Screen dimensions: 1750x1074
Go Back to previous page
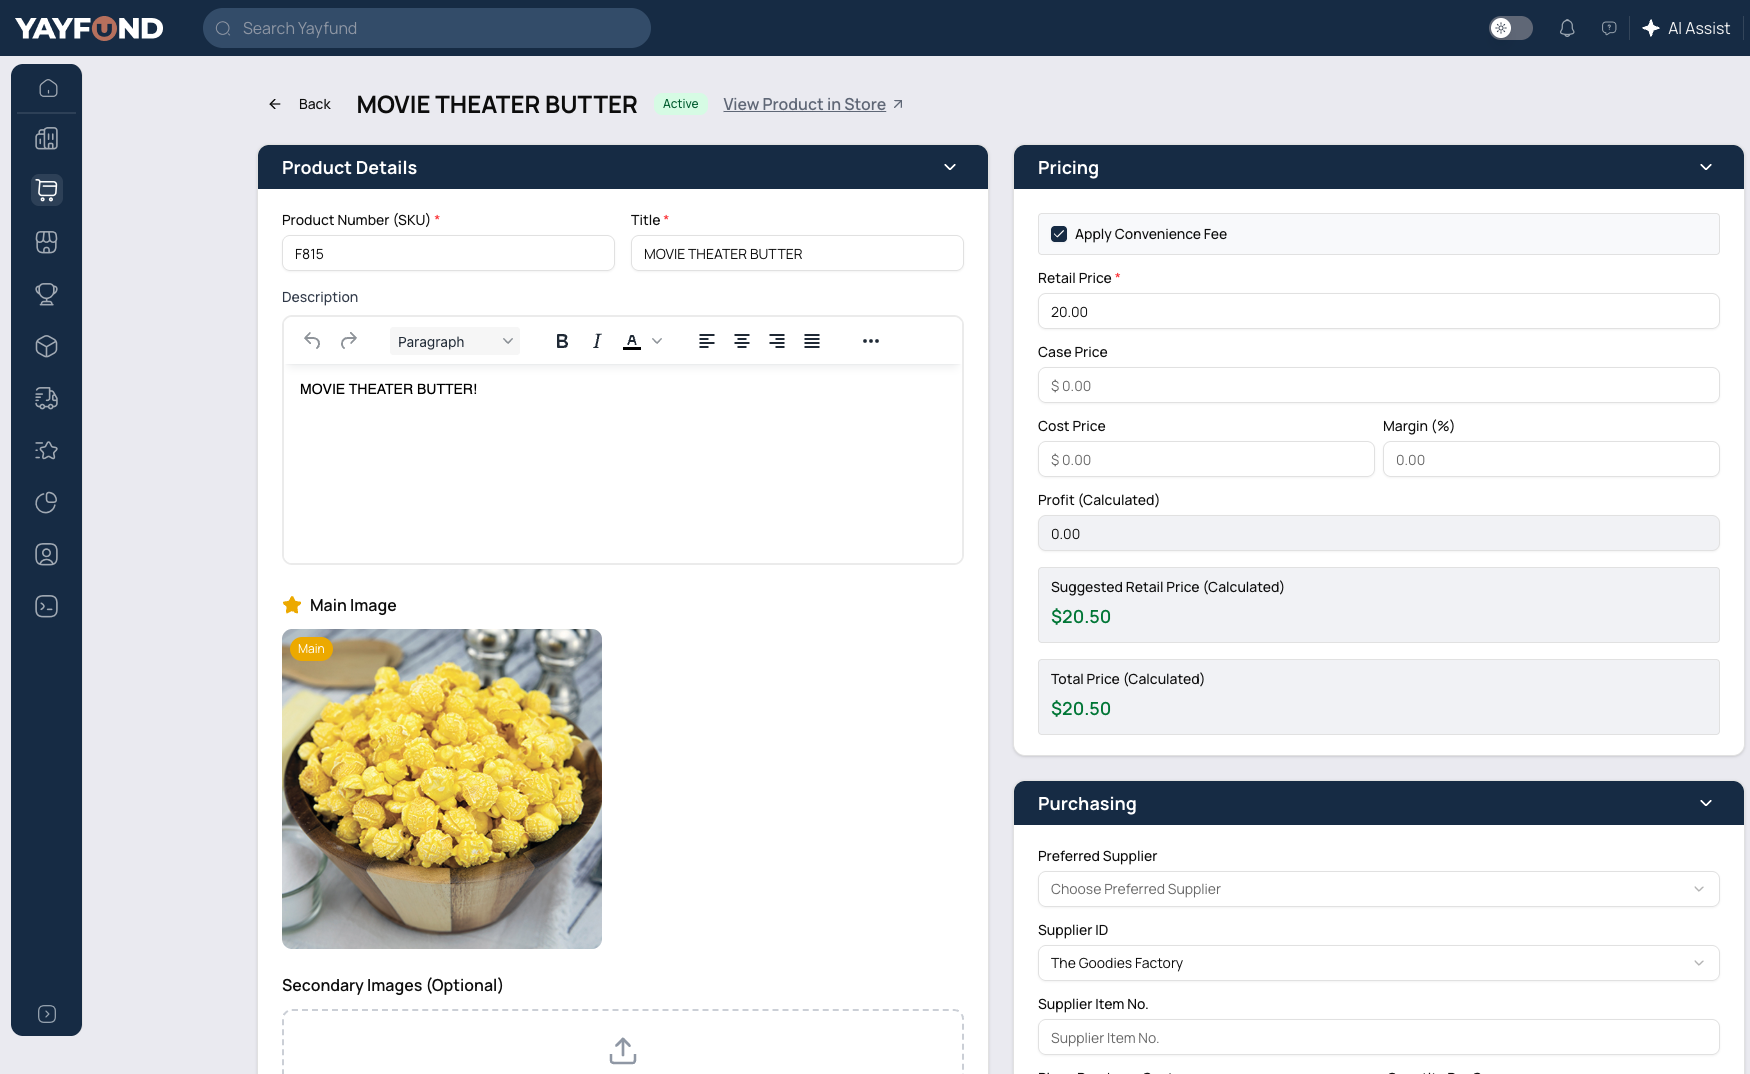tap(300, 104)
